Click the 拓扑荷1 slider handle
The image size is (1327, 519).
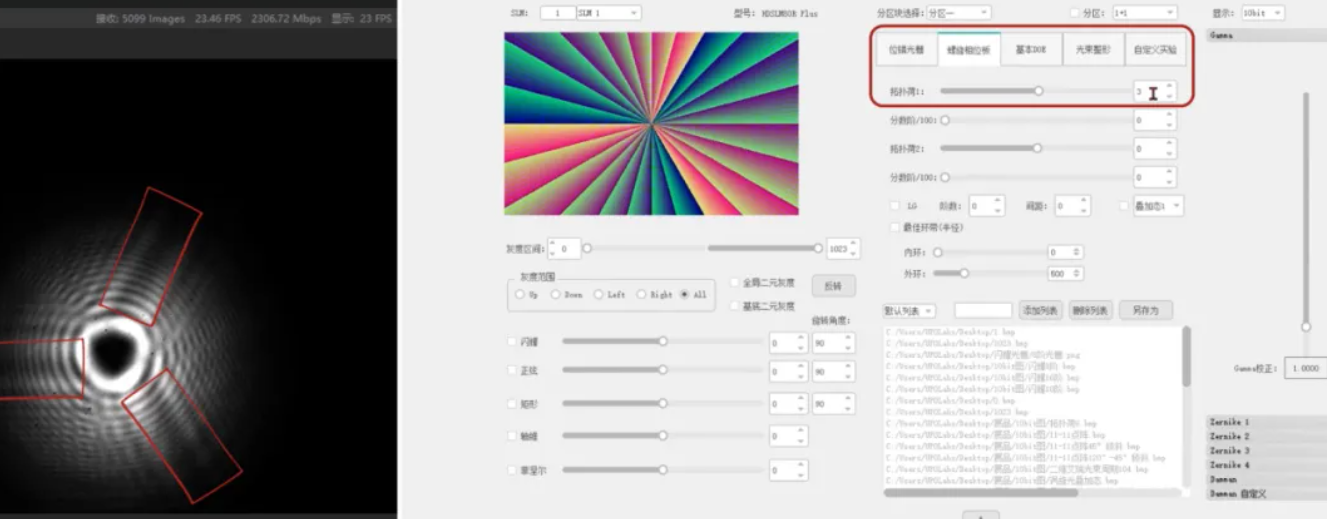1038,91
